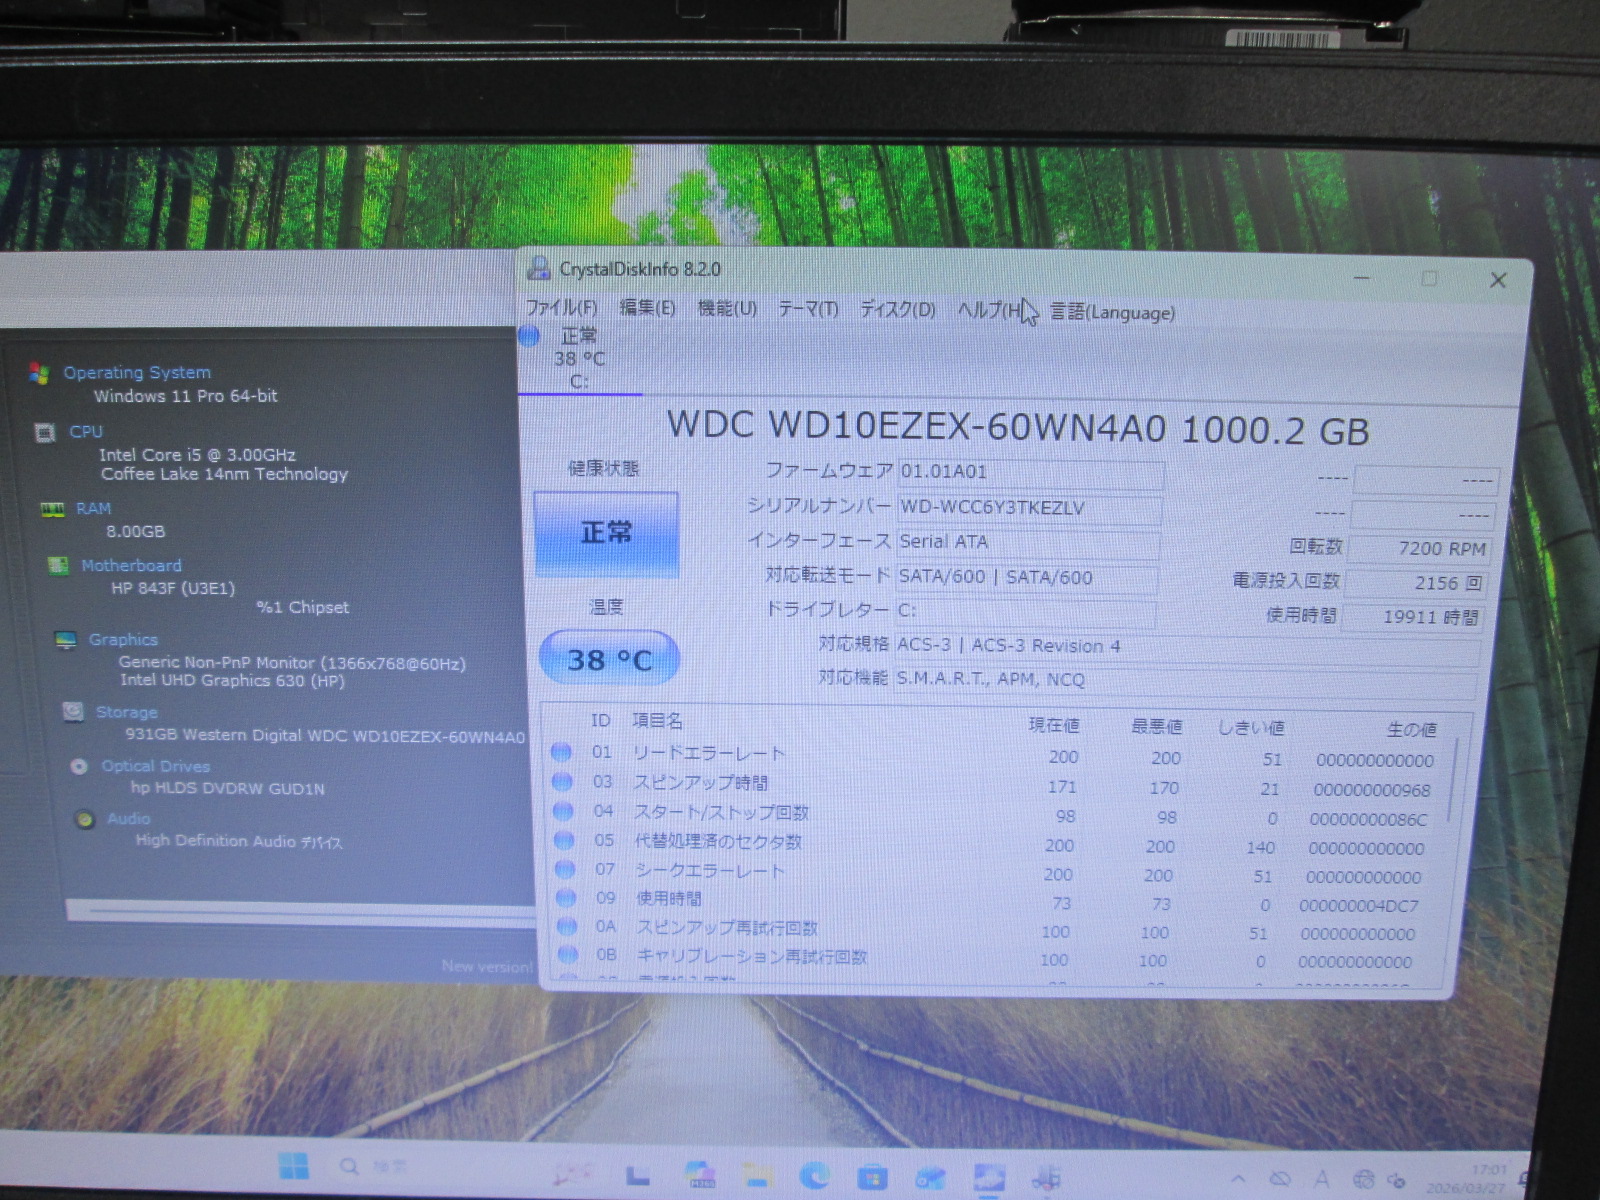This screenshot has width=1600, height=1200.
Task: Click the CPU chip icon
Action: [x=45, y=432]
